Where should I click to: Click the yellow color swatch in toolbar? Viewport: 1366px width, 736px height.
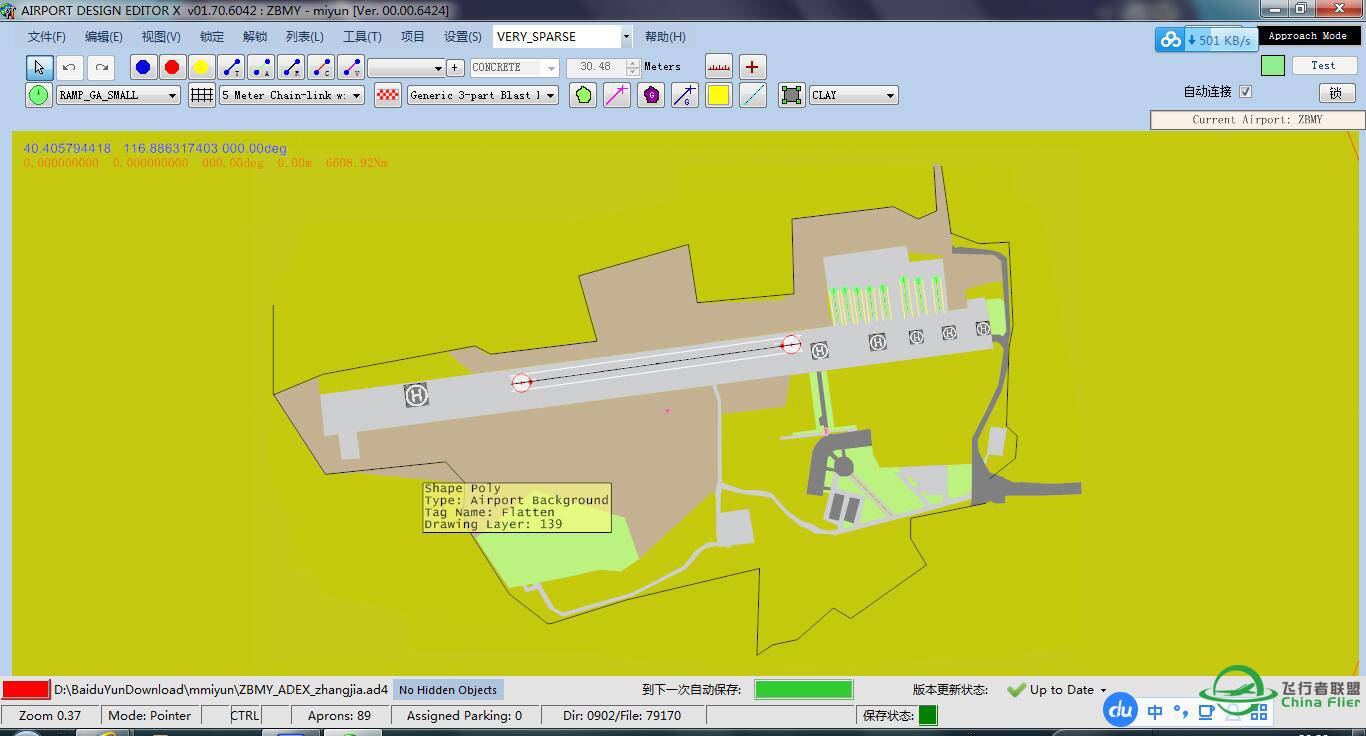point(719,95)
